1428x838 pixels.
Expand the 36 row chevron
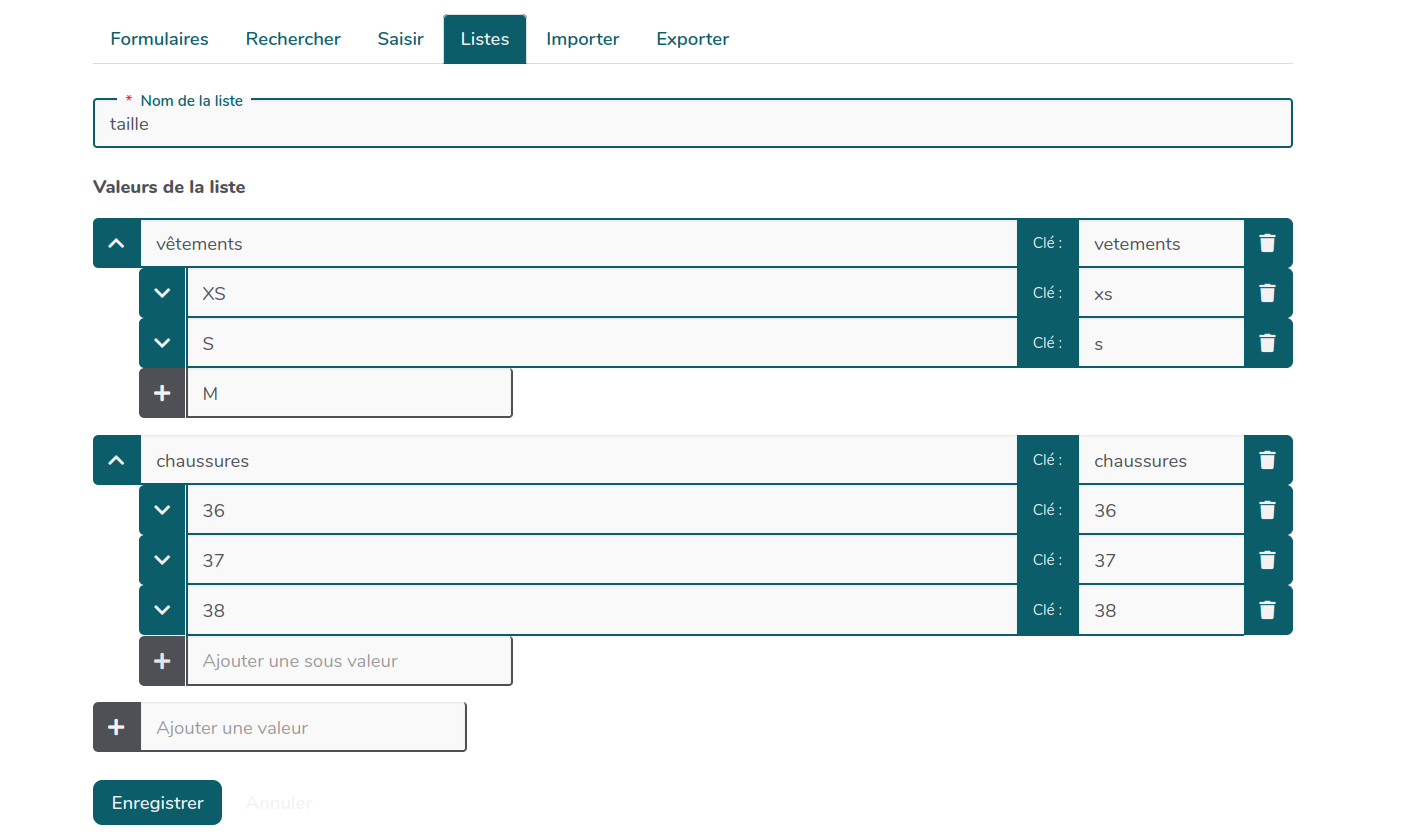(162, 510)
